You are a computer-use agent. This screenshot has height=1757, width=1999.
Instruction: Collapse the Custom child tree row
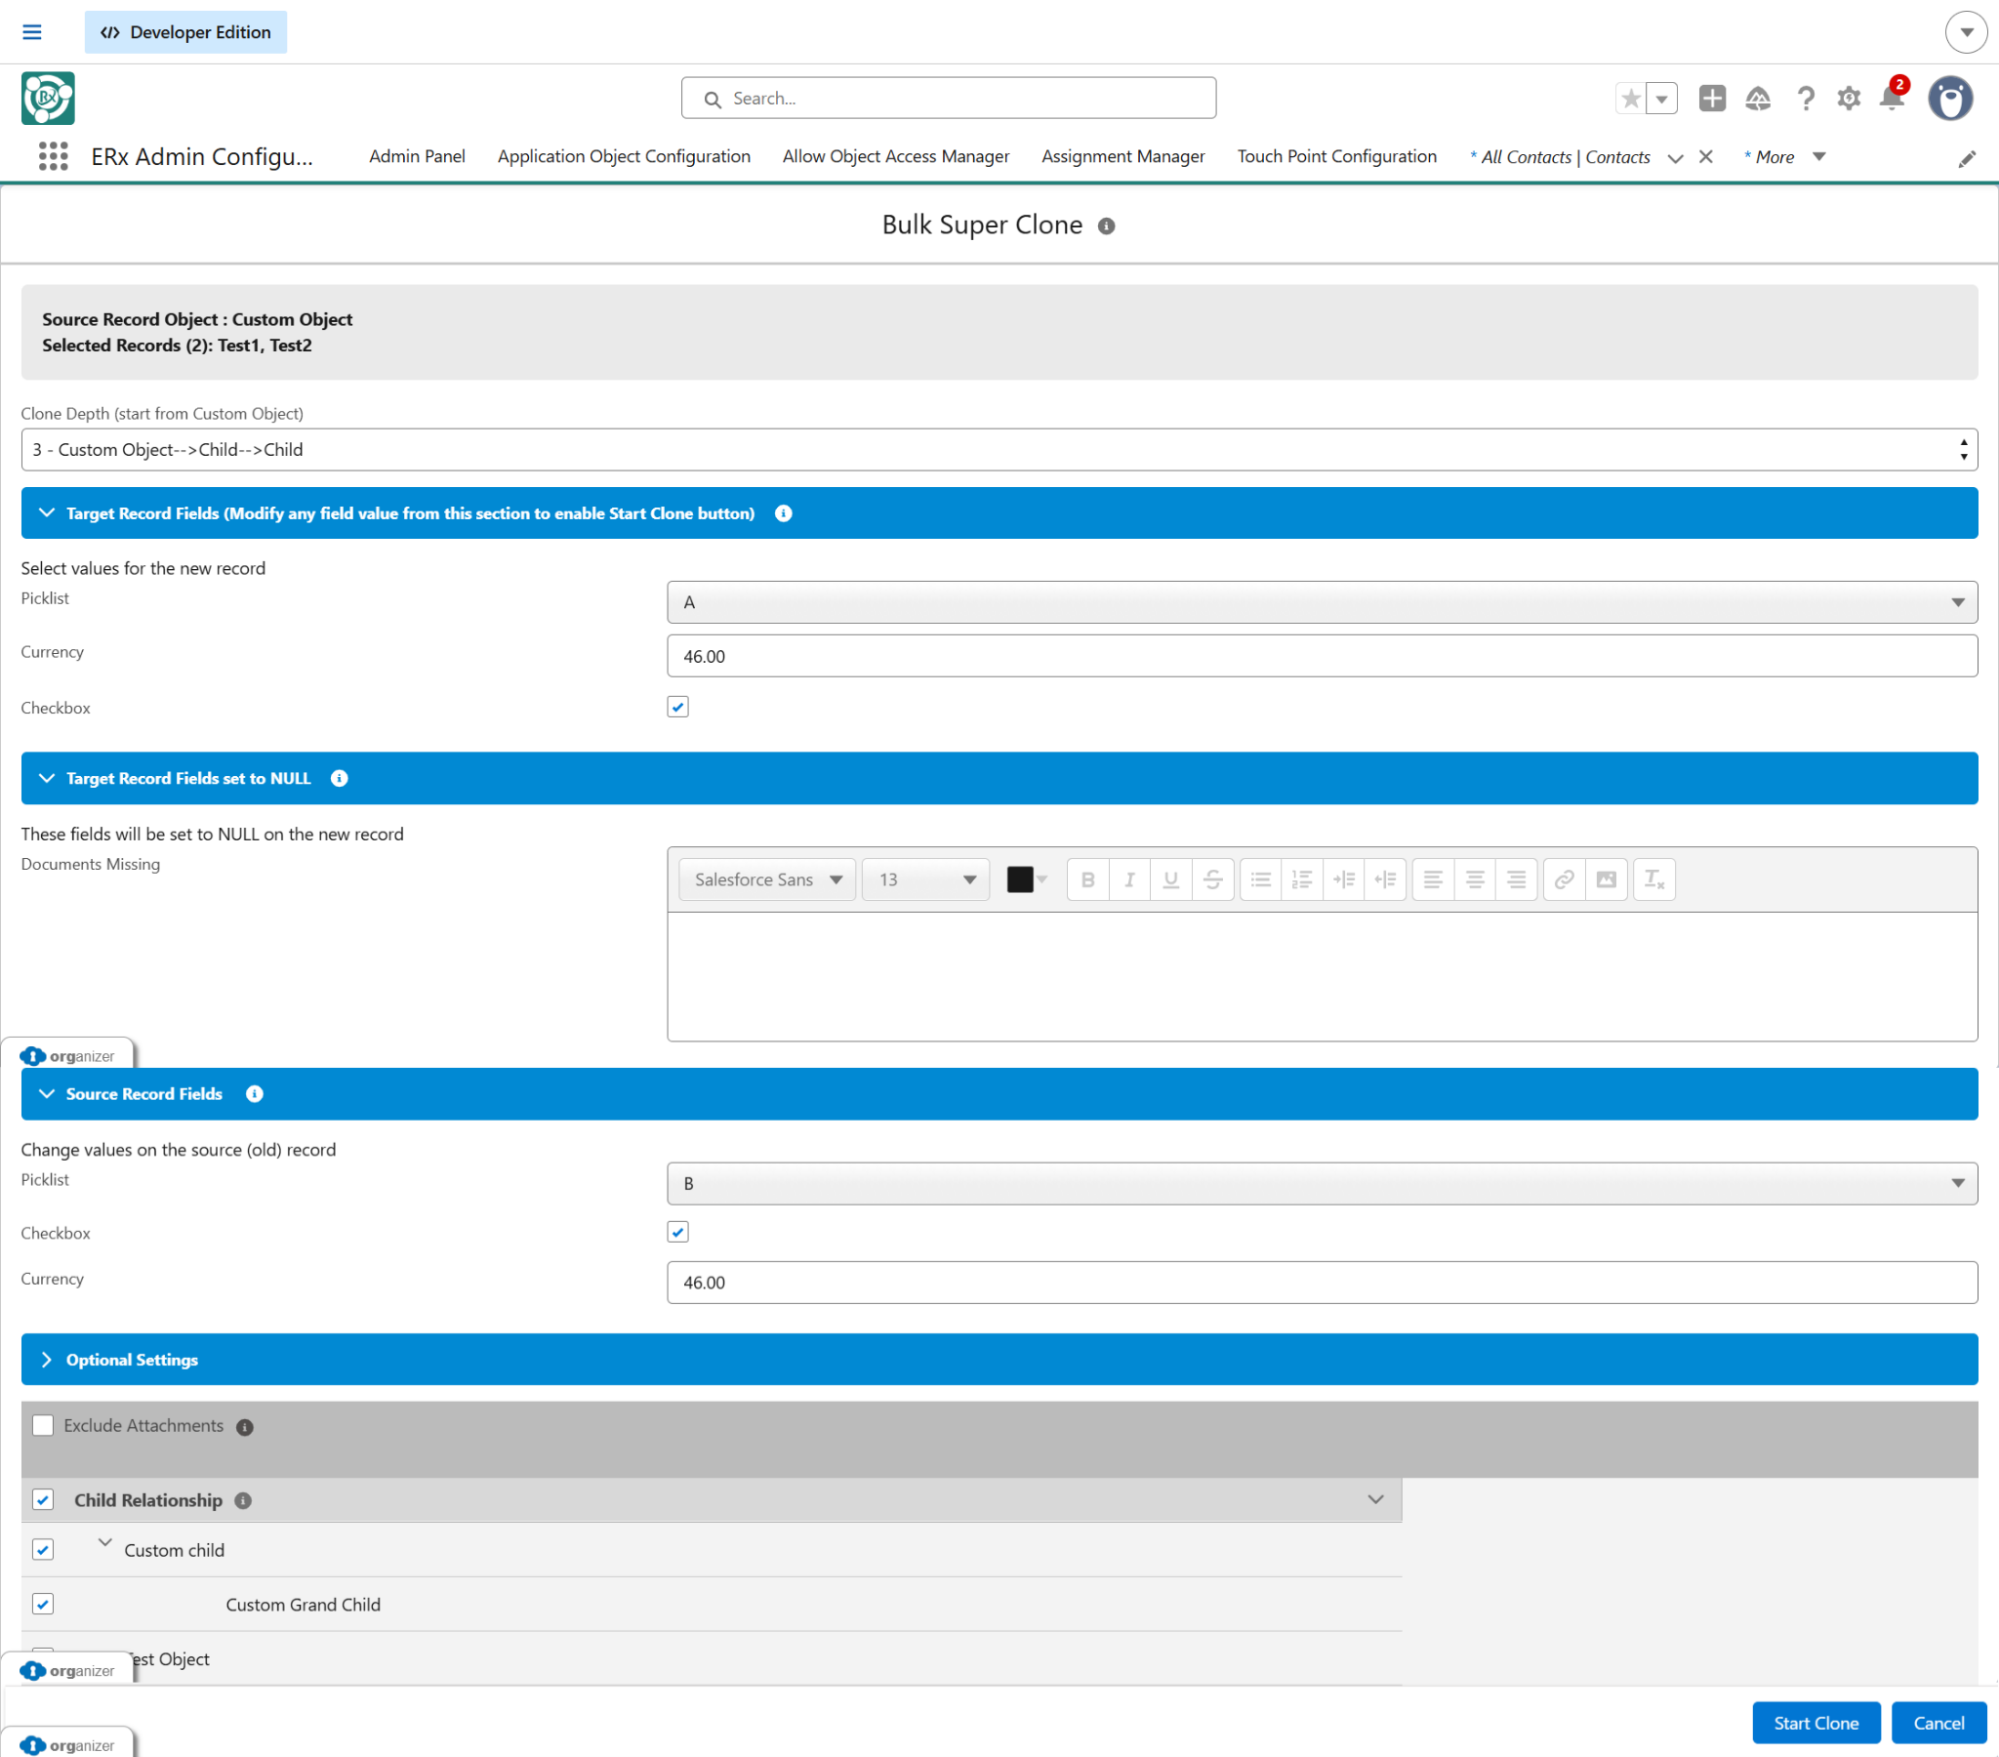click(x=105, y=1543)
